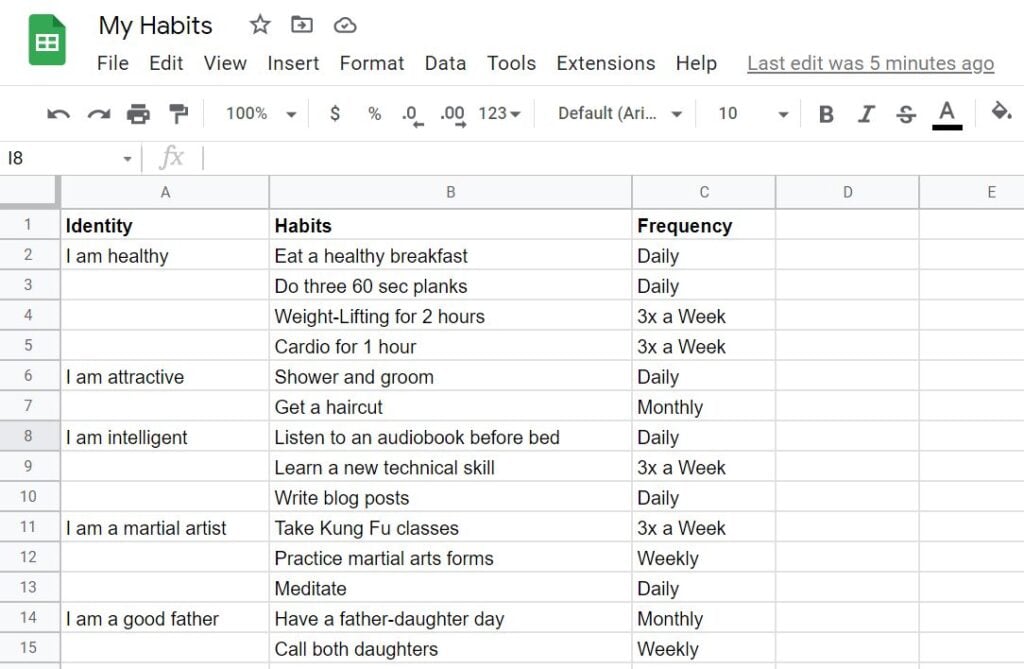Expand the Default font family dropdown
This screenshot has height=669, width=1024.
[x=620, y=114]
